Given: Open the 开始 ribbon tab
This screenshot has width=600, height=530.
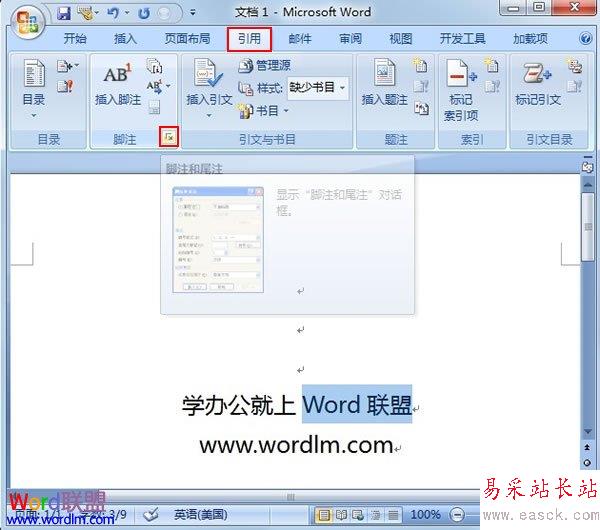Looking at the screenshot, I should (75, 39).
